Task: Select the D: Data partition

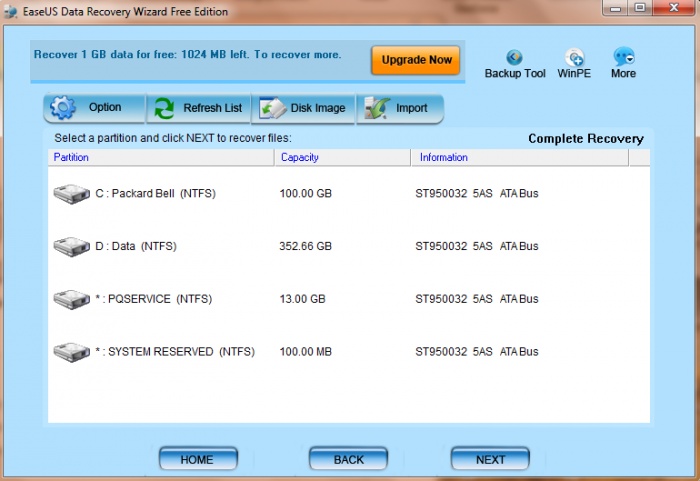Action: click(135, 246)
